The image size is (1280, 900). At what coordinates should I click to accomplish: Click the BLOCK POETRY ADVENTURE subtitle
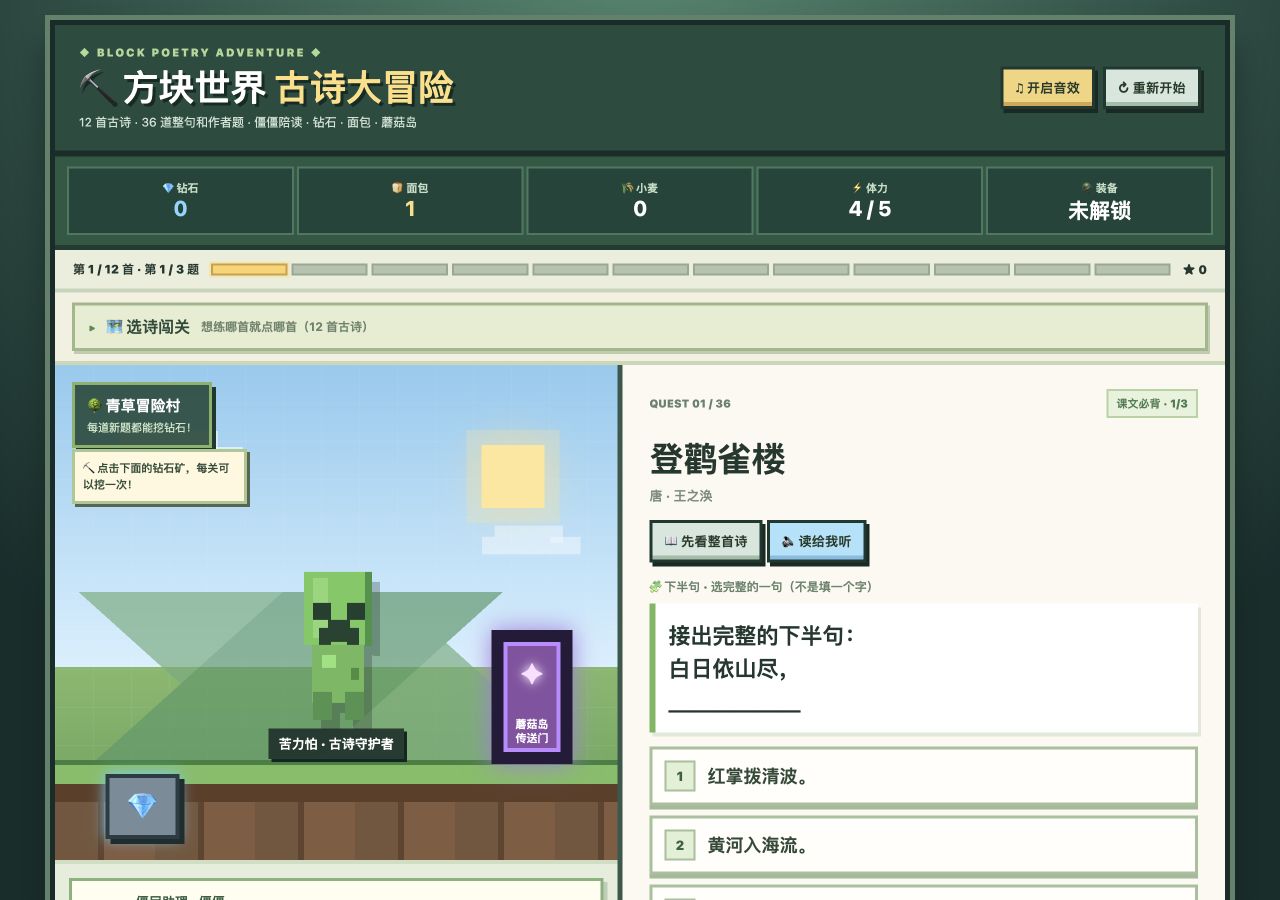(x=201, y=52)
